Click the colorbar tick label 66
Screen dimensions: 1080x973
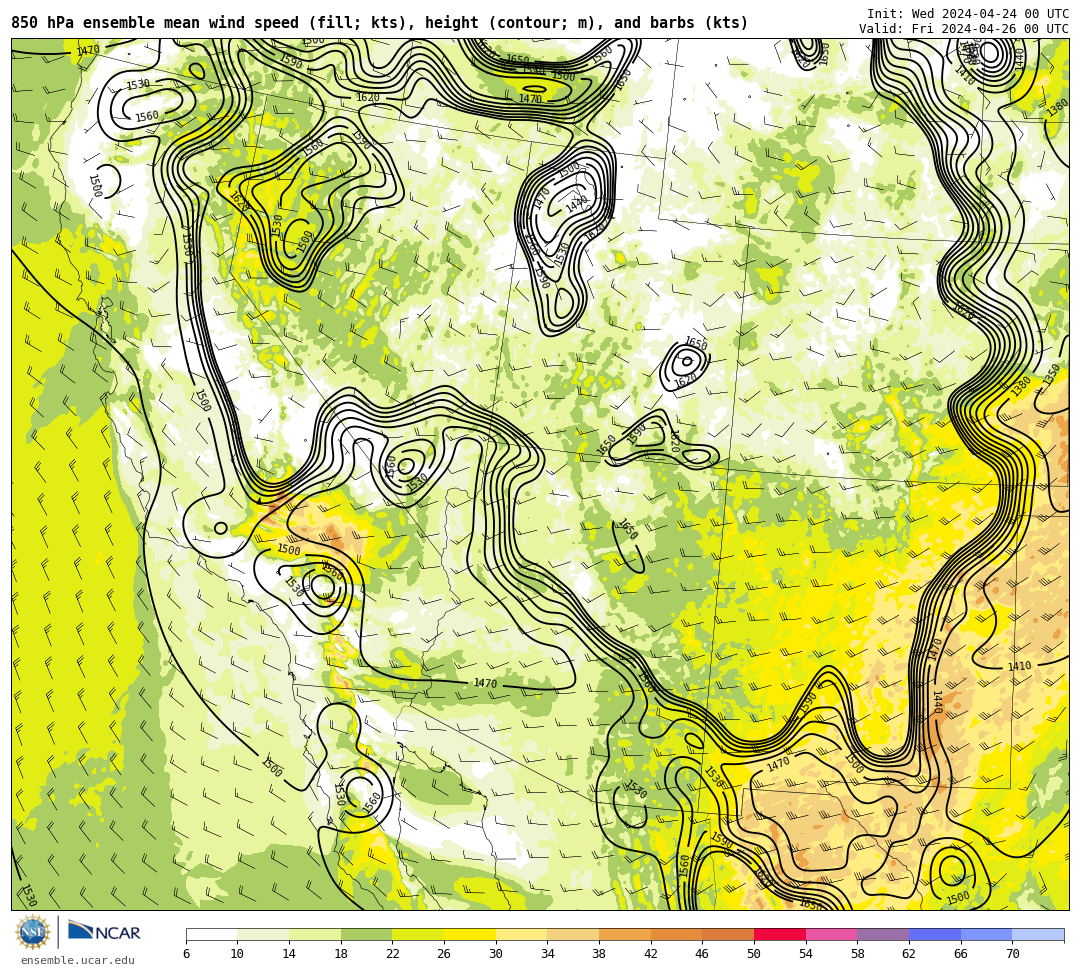(x=961, y=954)
